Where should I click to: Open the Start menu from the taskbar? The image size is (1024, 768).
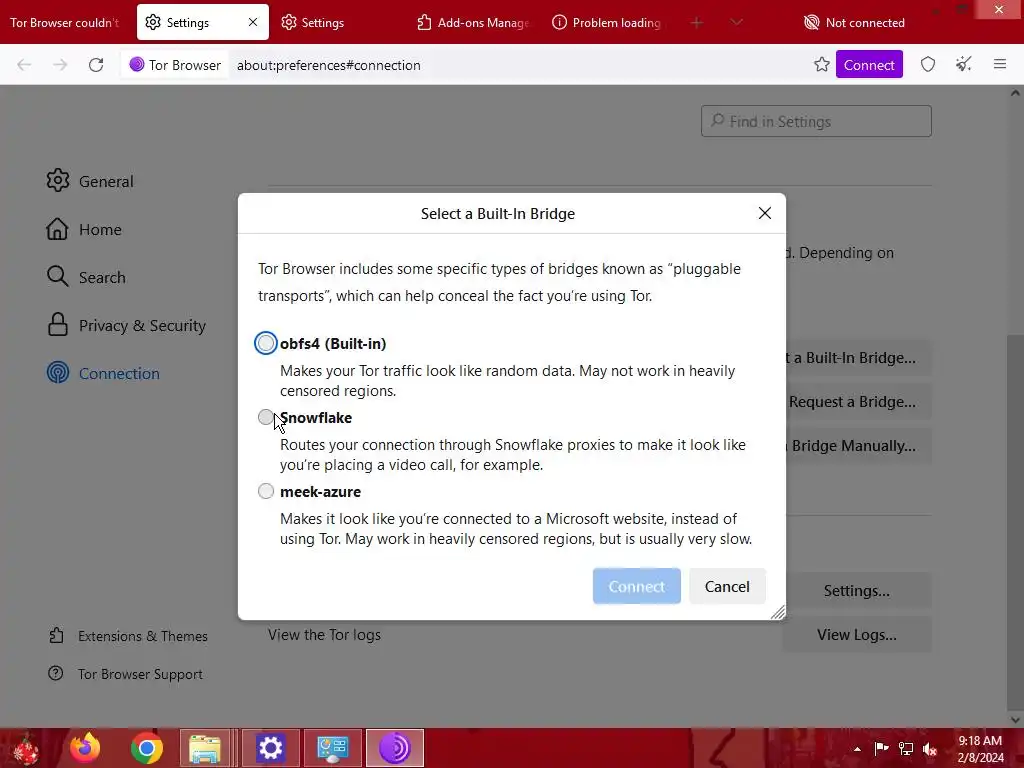click(25, 748)
